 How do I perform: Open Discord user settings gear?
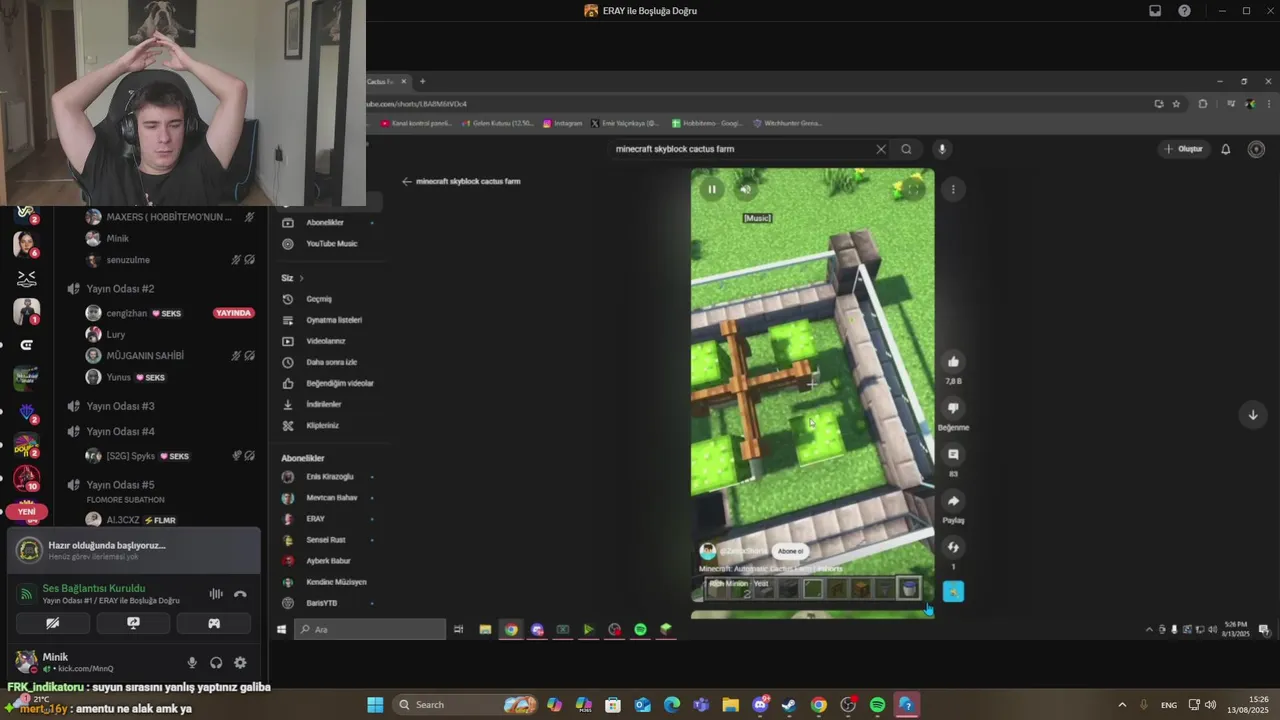pos(240,663)
